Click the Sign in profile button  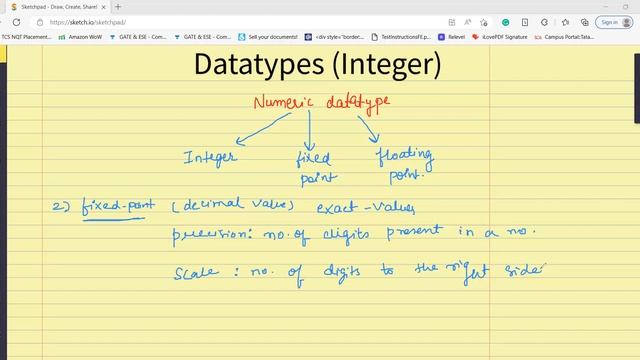coord(614,22)
